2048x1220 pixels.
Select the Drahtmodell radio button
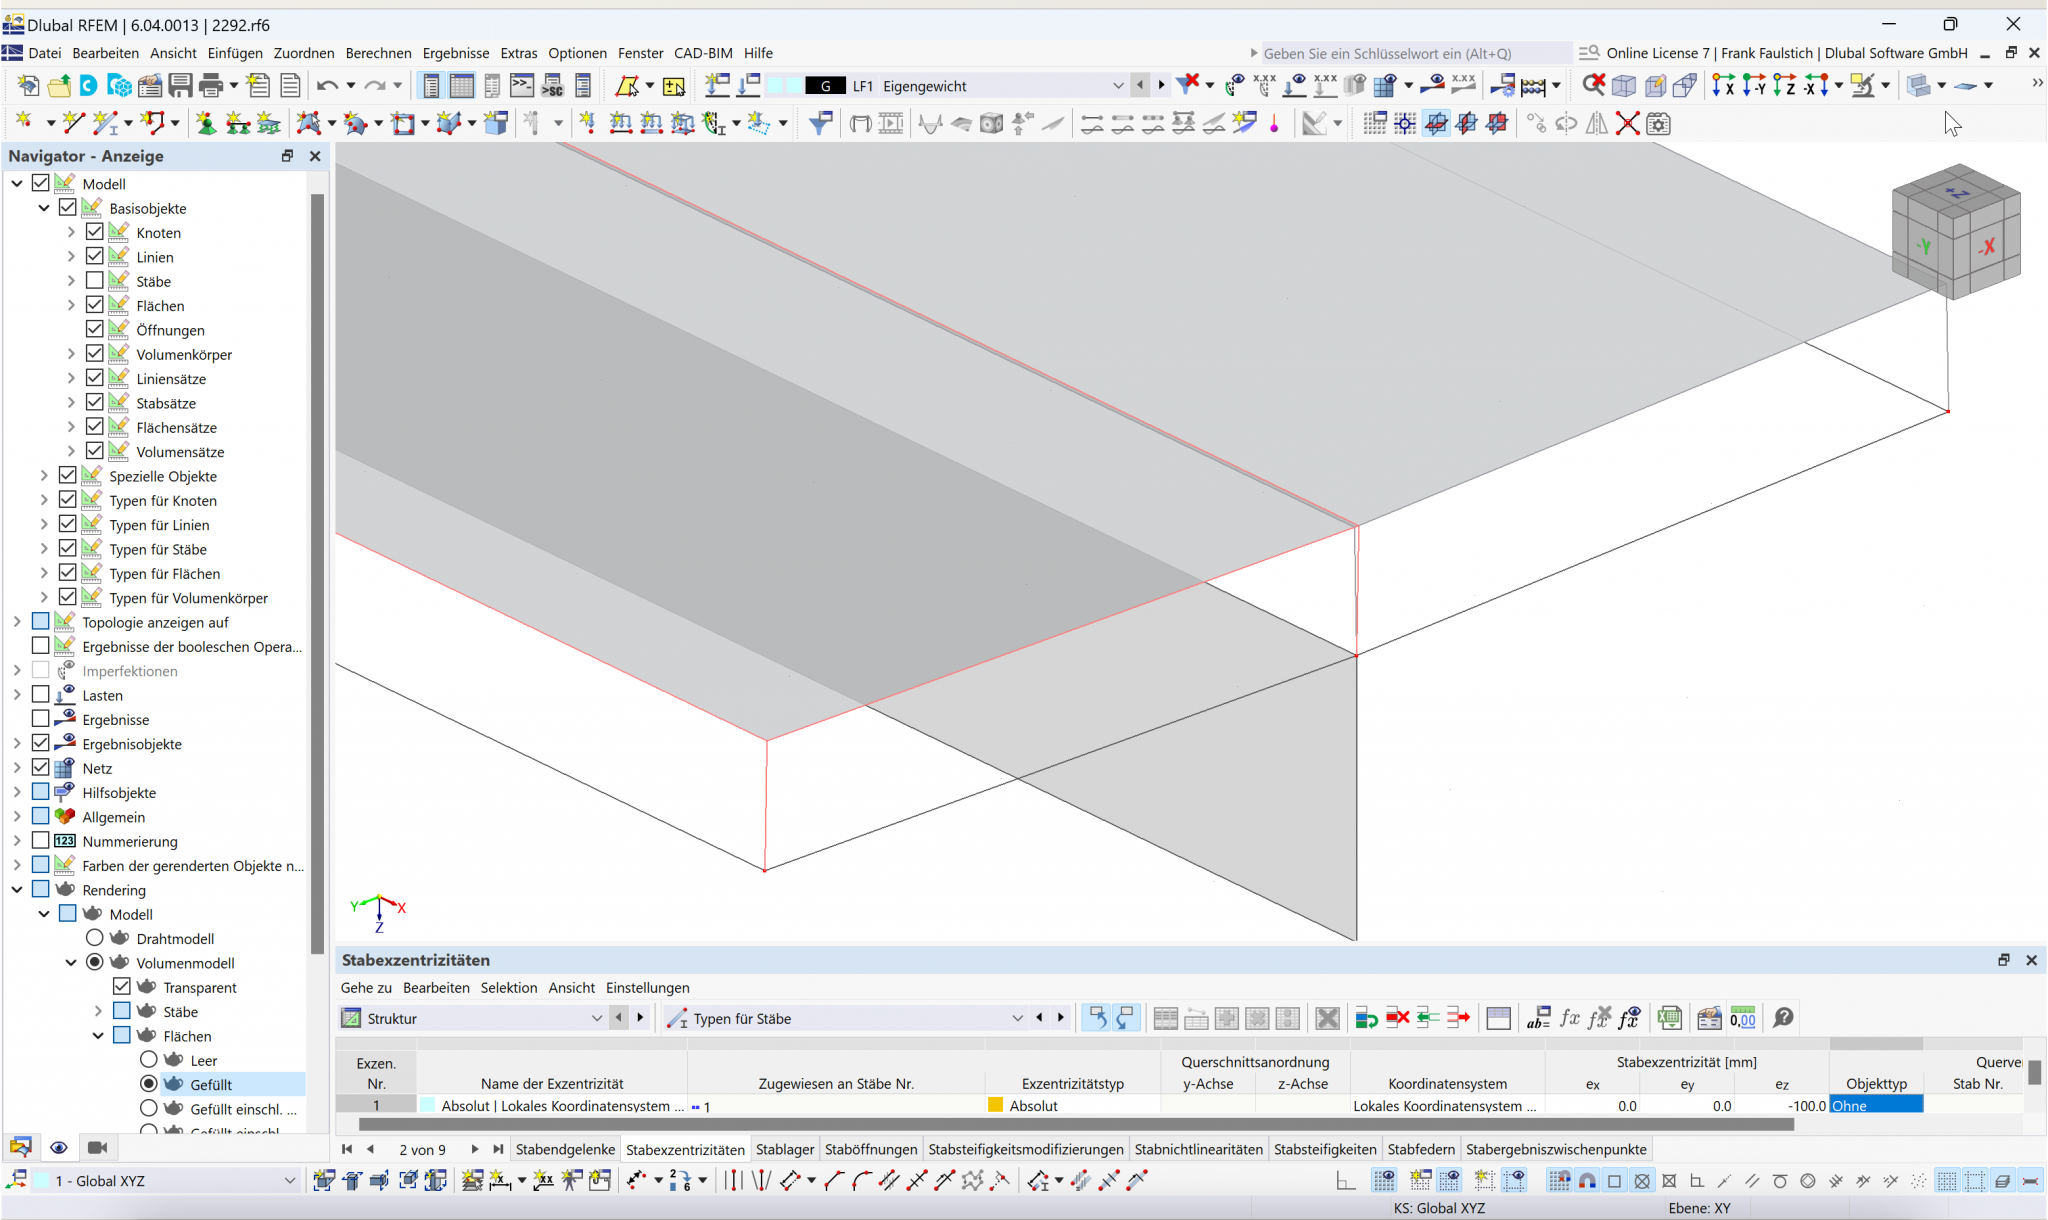(95, 938)
